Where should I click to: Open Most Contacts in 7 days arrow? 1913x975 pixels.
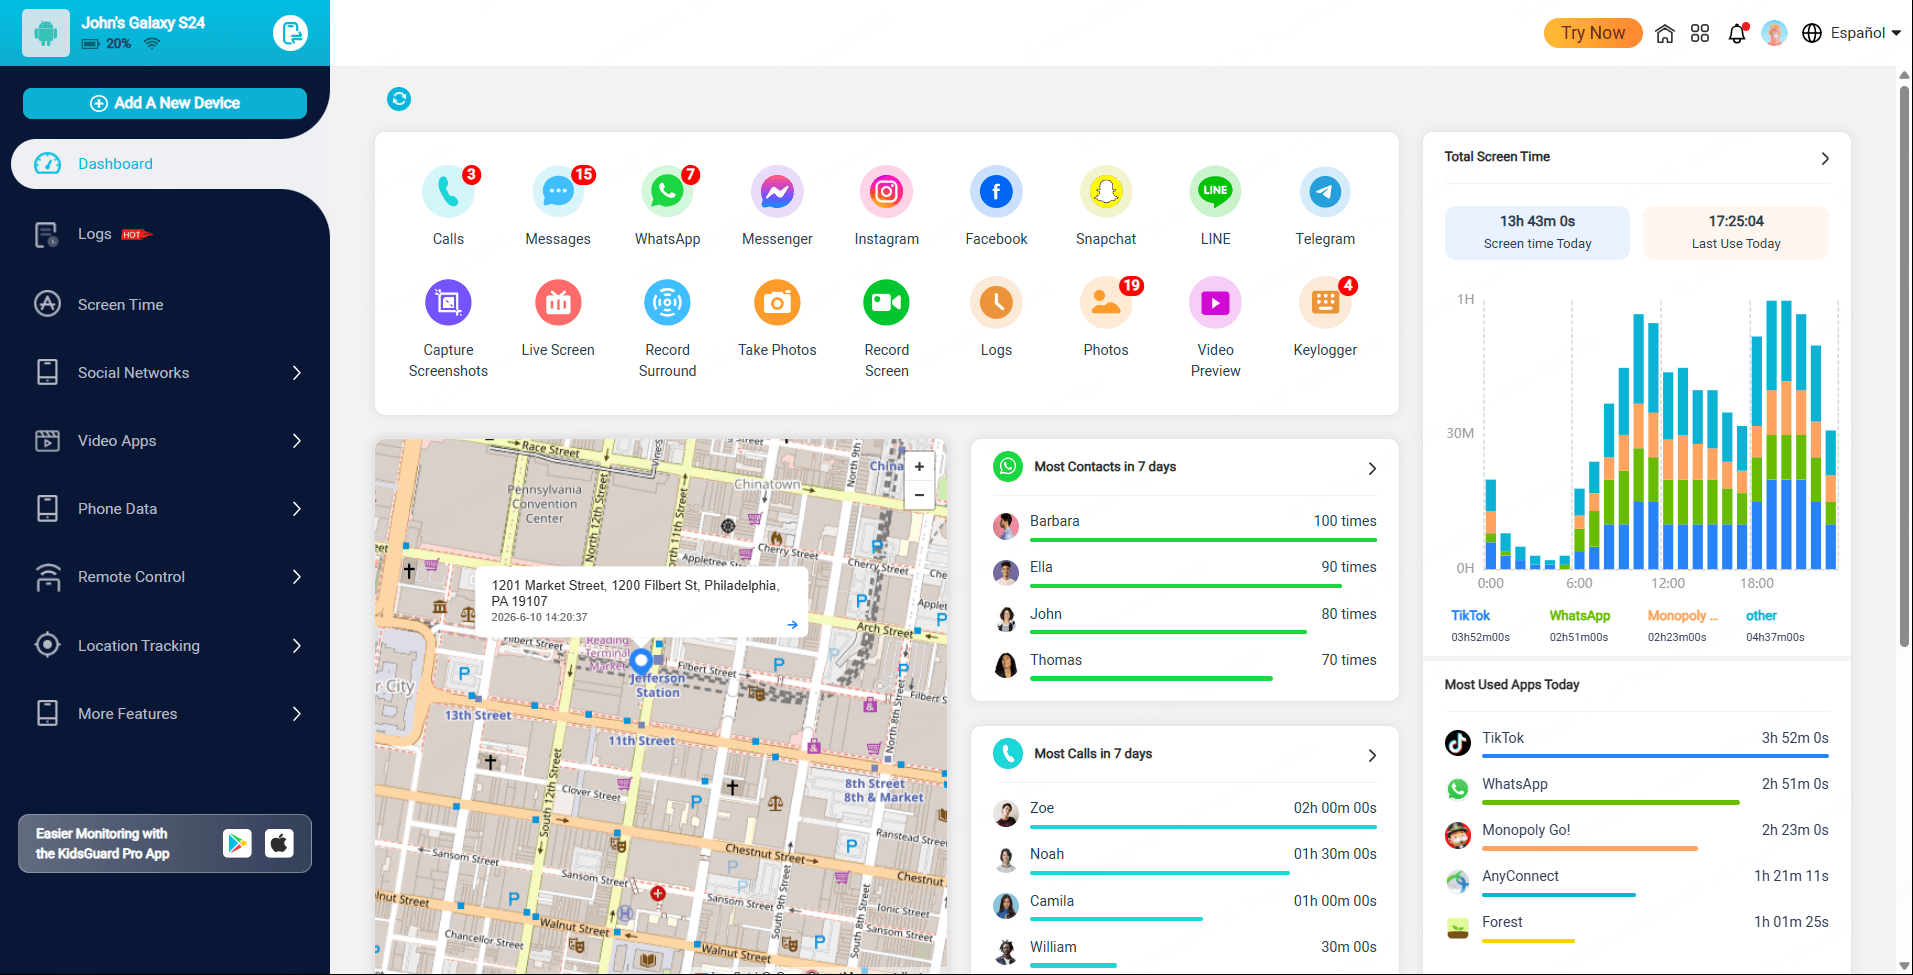click(x=1372, y=469)
